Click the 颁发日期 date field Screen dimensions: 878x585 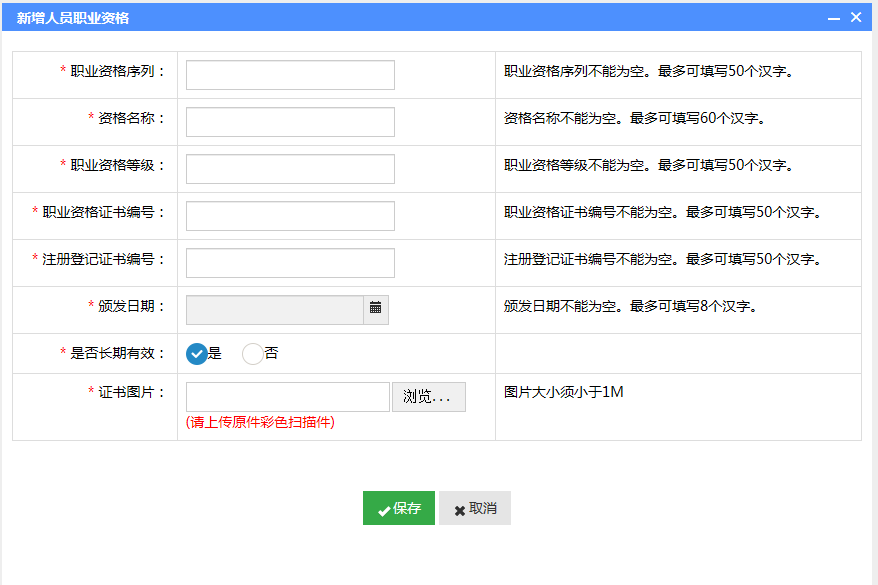[x=275, y=310]
